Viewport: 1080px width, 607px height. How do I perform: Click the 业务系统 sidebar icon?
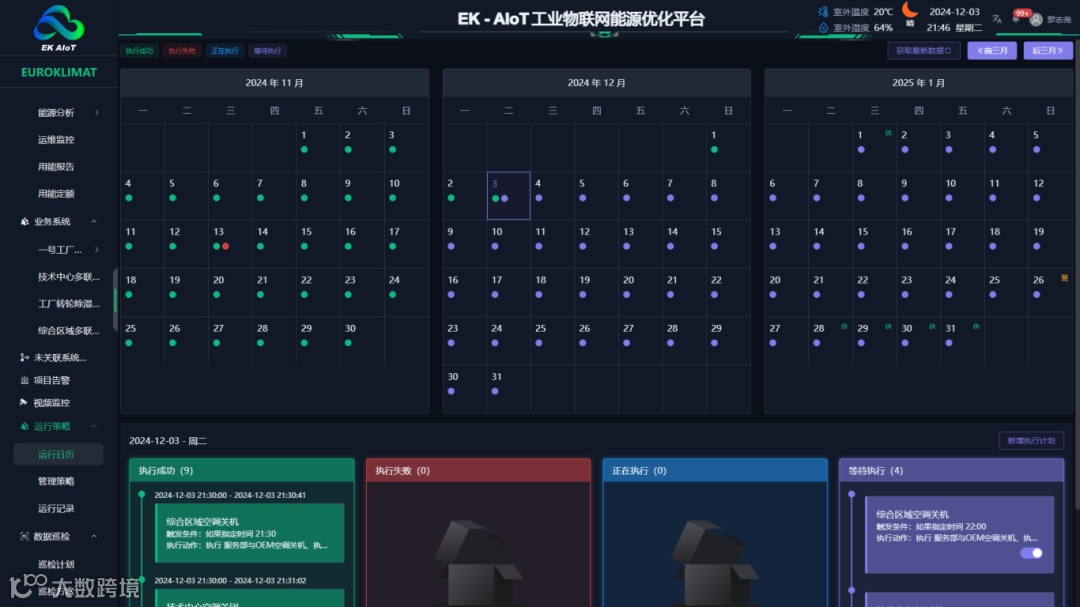point(24,222)
